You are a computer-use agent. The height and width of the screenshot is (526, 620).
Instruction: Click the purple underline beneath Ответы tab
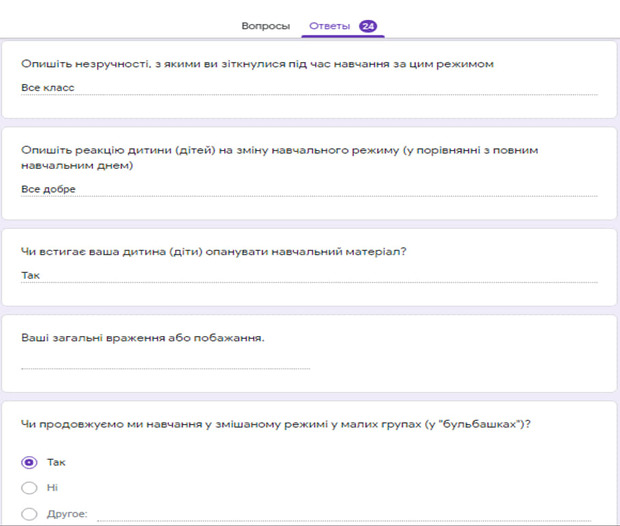343,37
